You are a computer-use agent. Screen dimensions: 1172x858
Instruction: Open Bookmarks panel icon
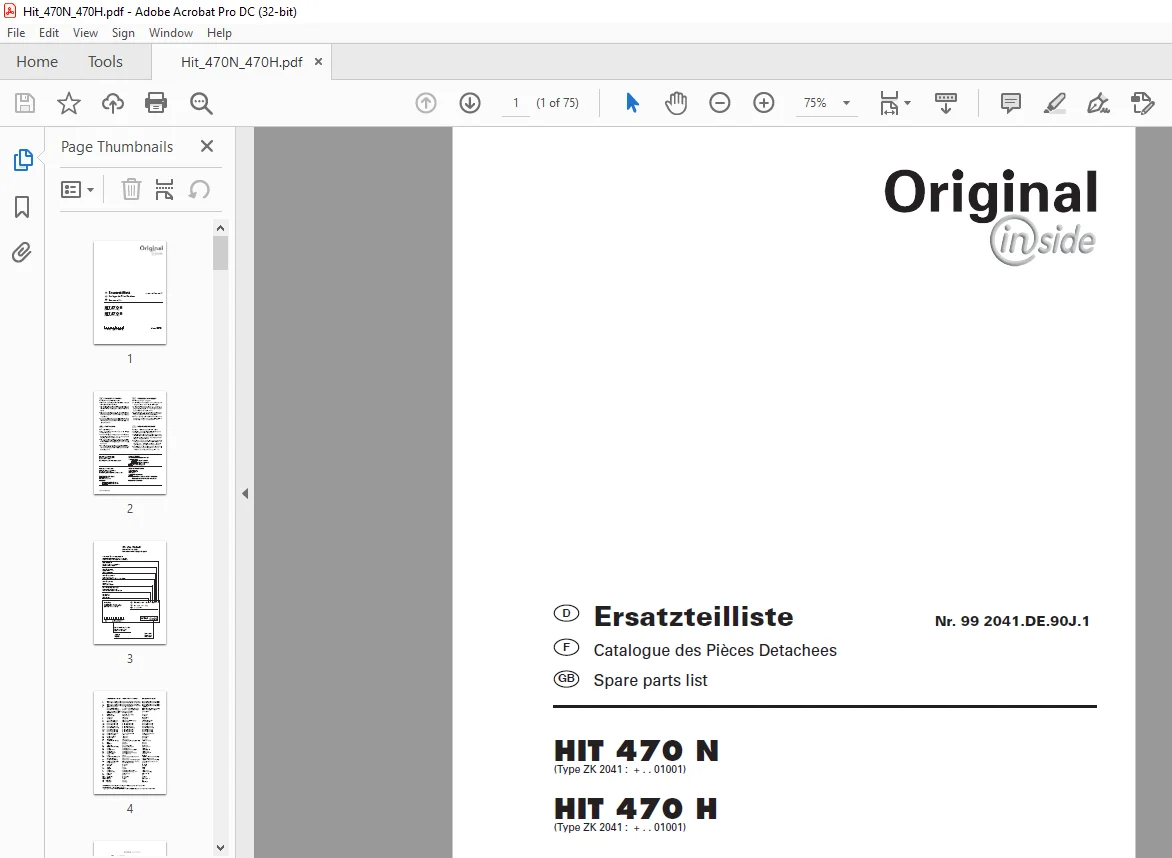[x=22, y=207]
